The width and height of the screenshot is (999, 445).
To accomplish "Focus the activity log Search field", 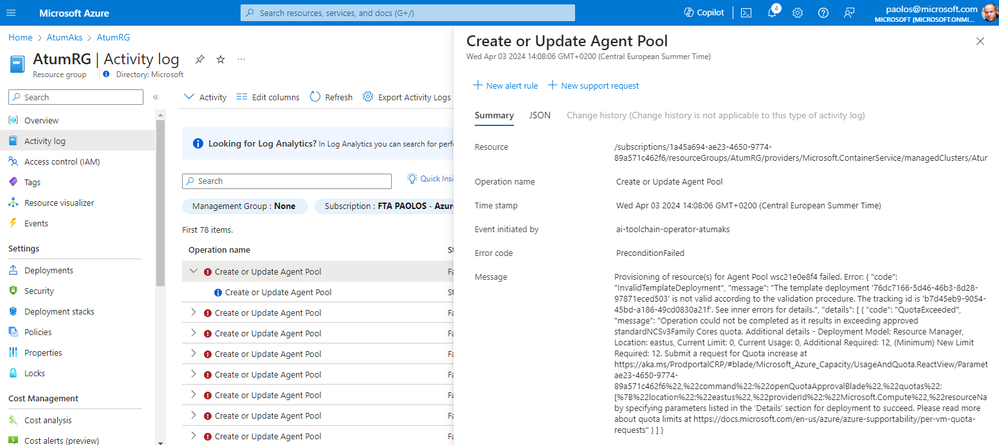I will [287, 181].
